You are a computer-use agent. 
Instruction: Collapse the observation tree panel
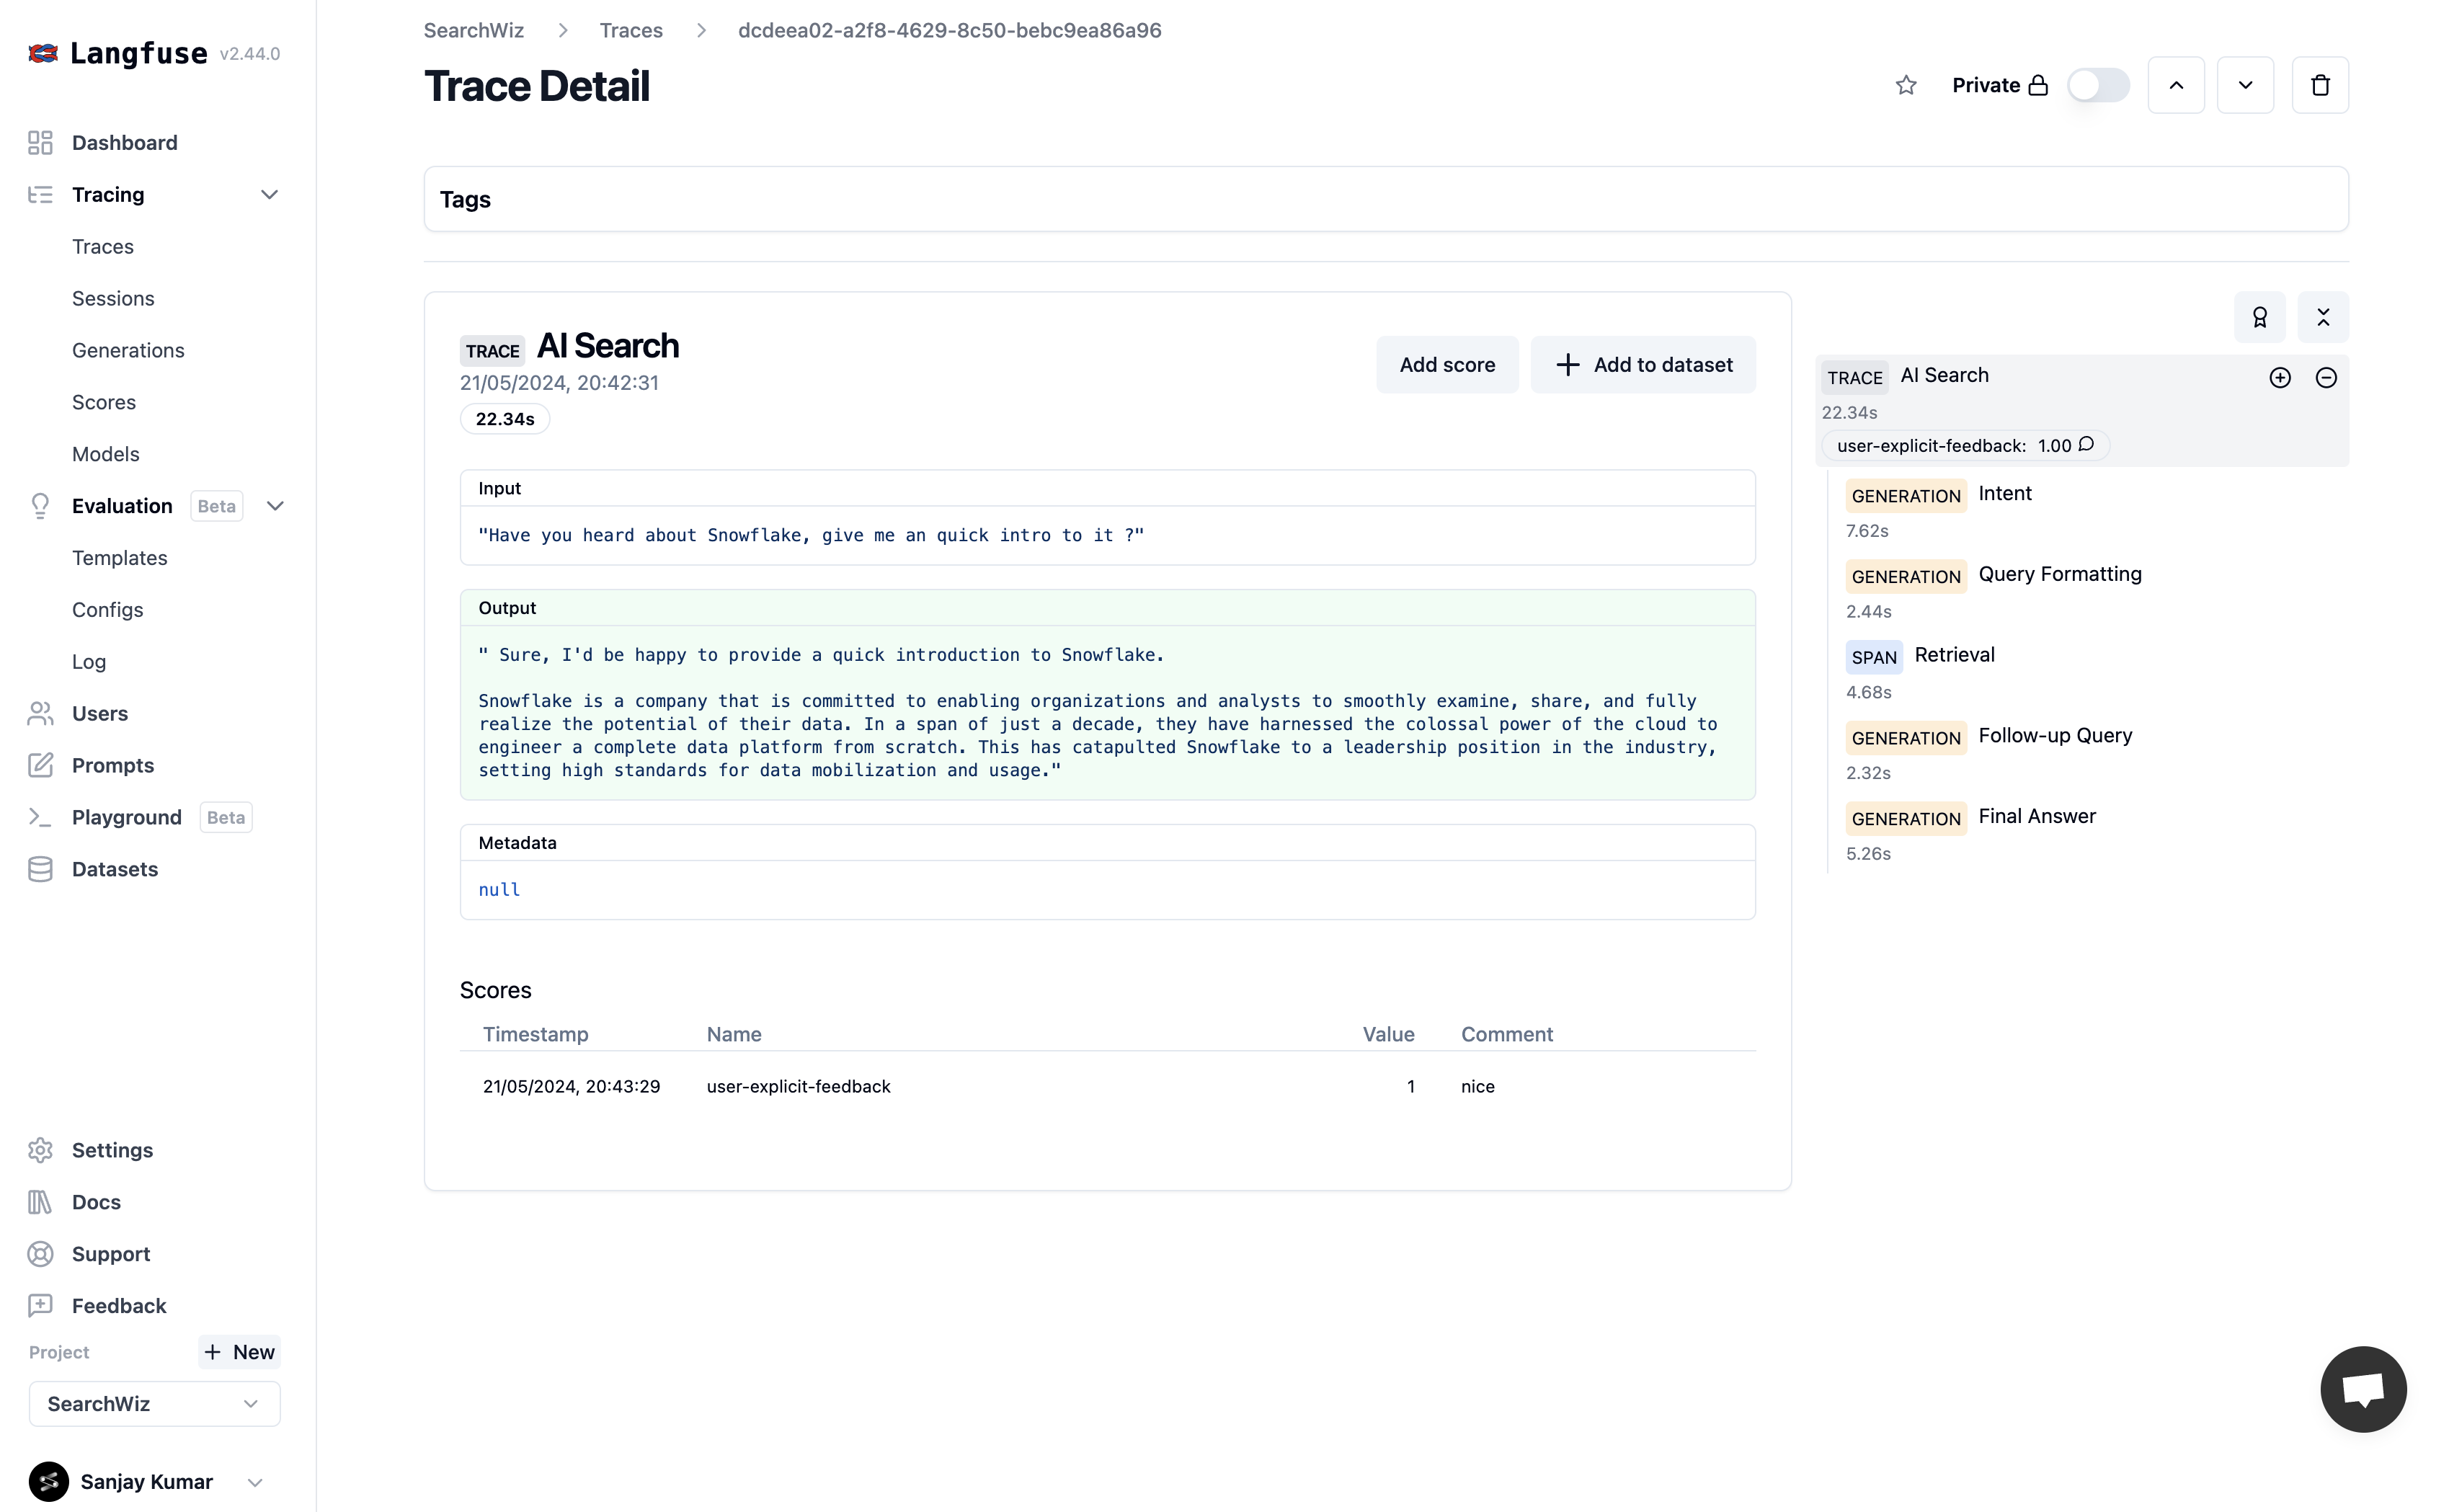click(2322, 318)
